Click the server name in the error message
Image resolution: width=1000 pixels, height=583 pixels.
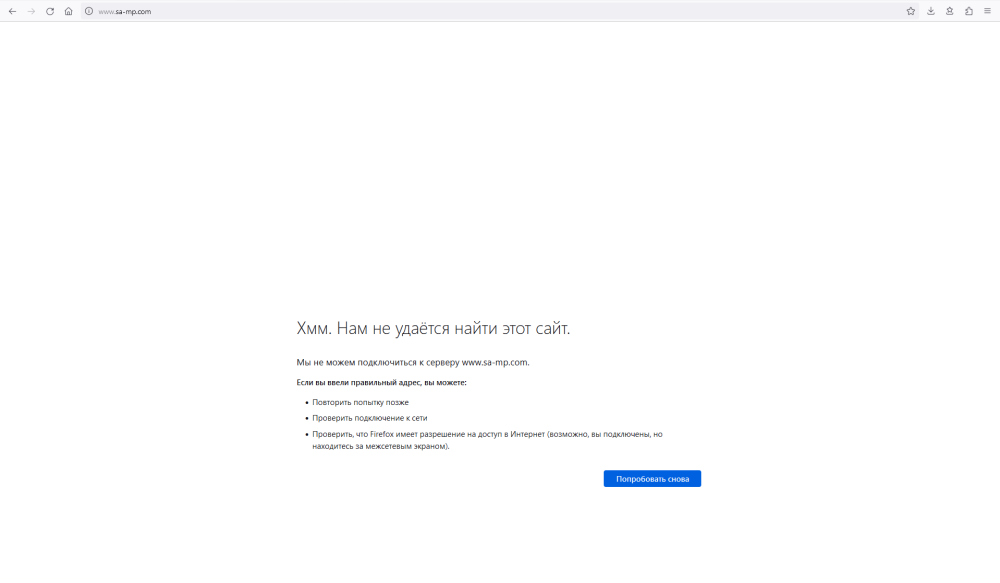click(494, 362)
